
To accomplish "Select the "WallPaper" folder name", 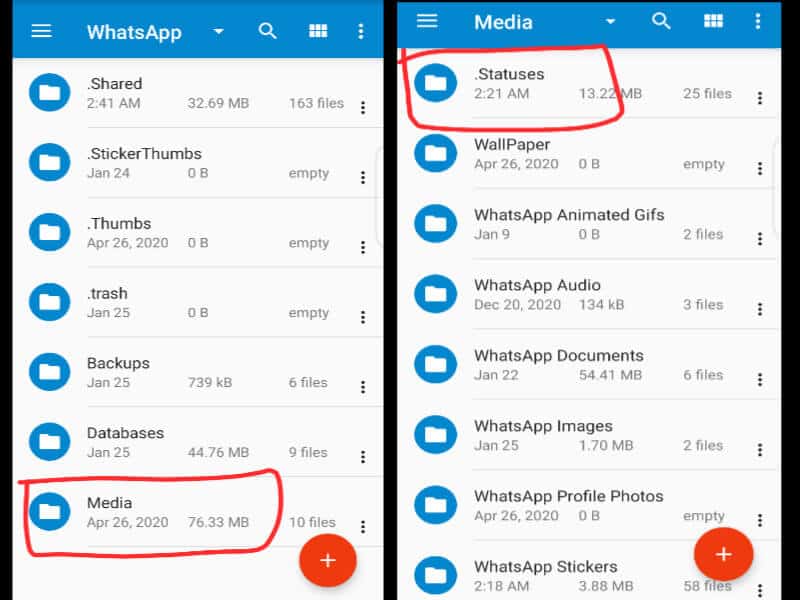I will pyautogui.click(x=512, y=145).
